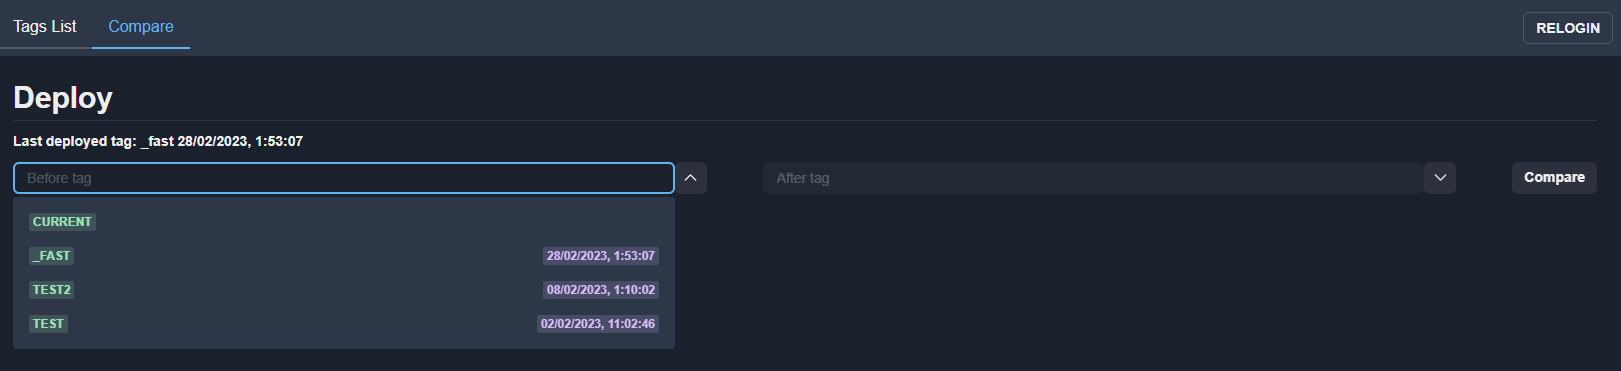
Task: Click the 02/02/2023, 11:02:46 date badge
Action: tap(598, 324)
